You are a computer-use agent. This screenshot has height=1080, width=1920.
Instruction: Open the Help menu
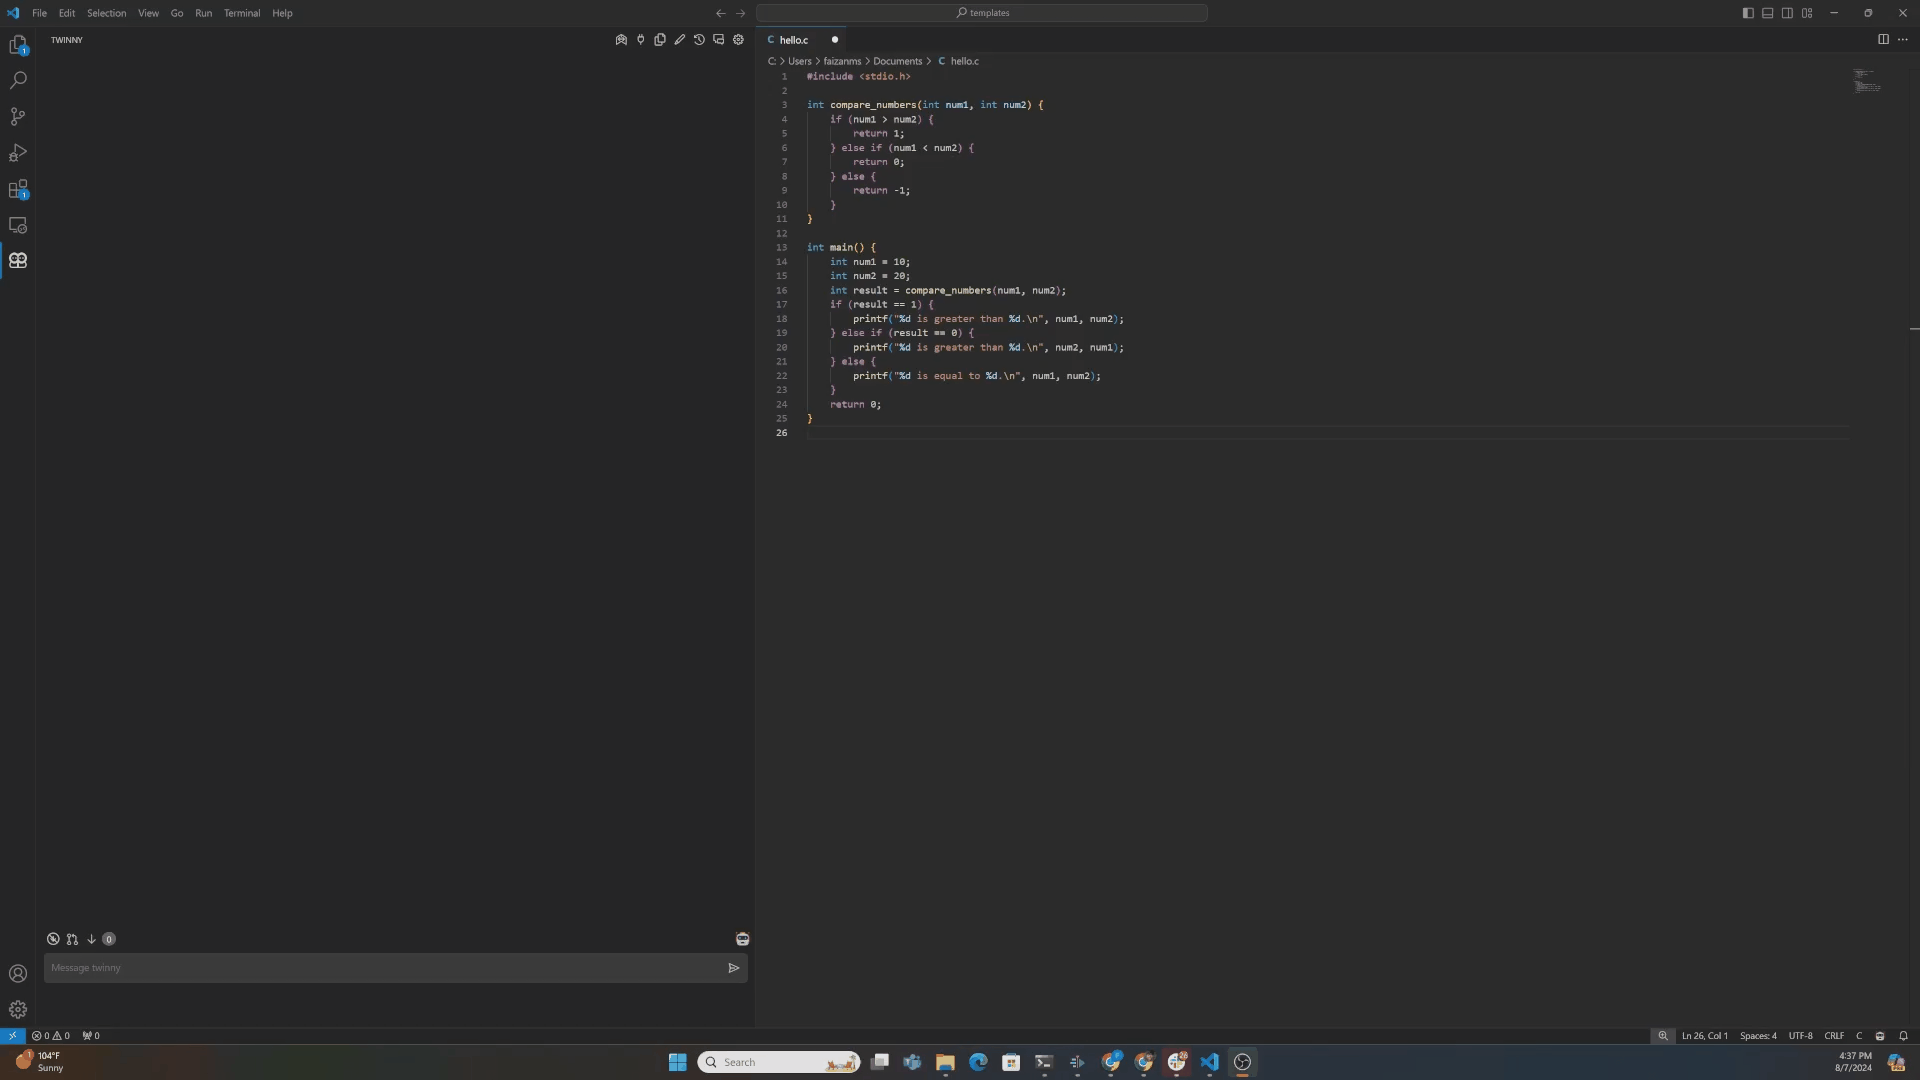pos(282,13)
